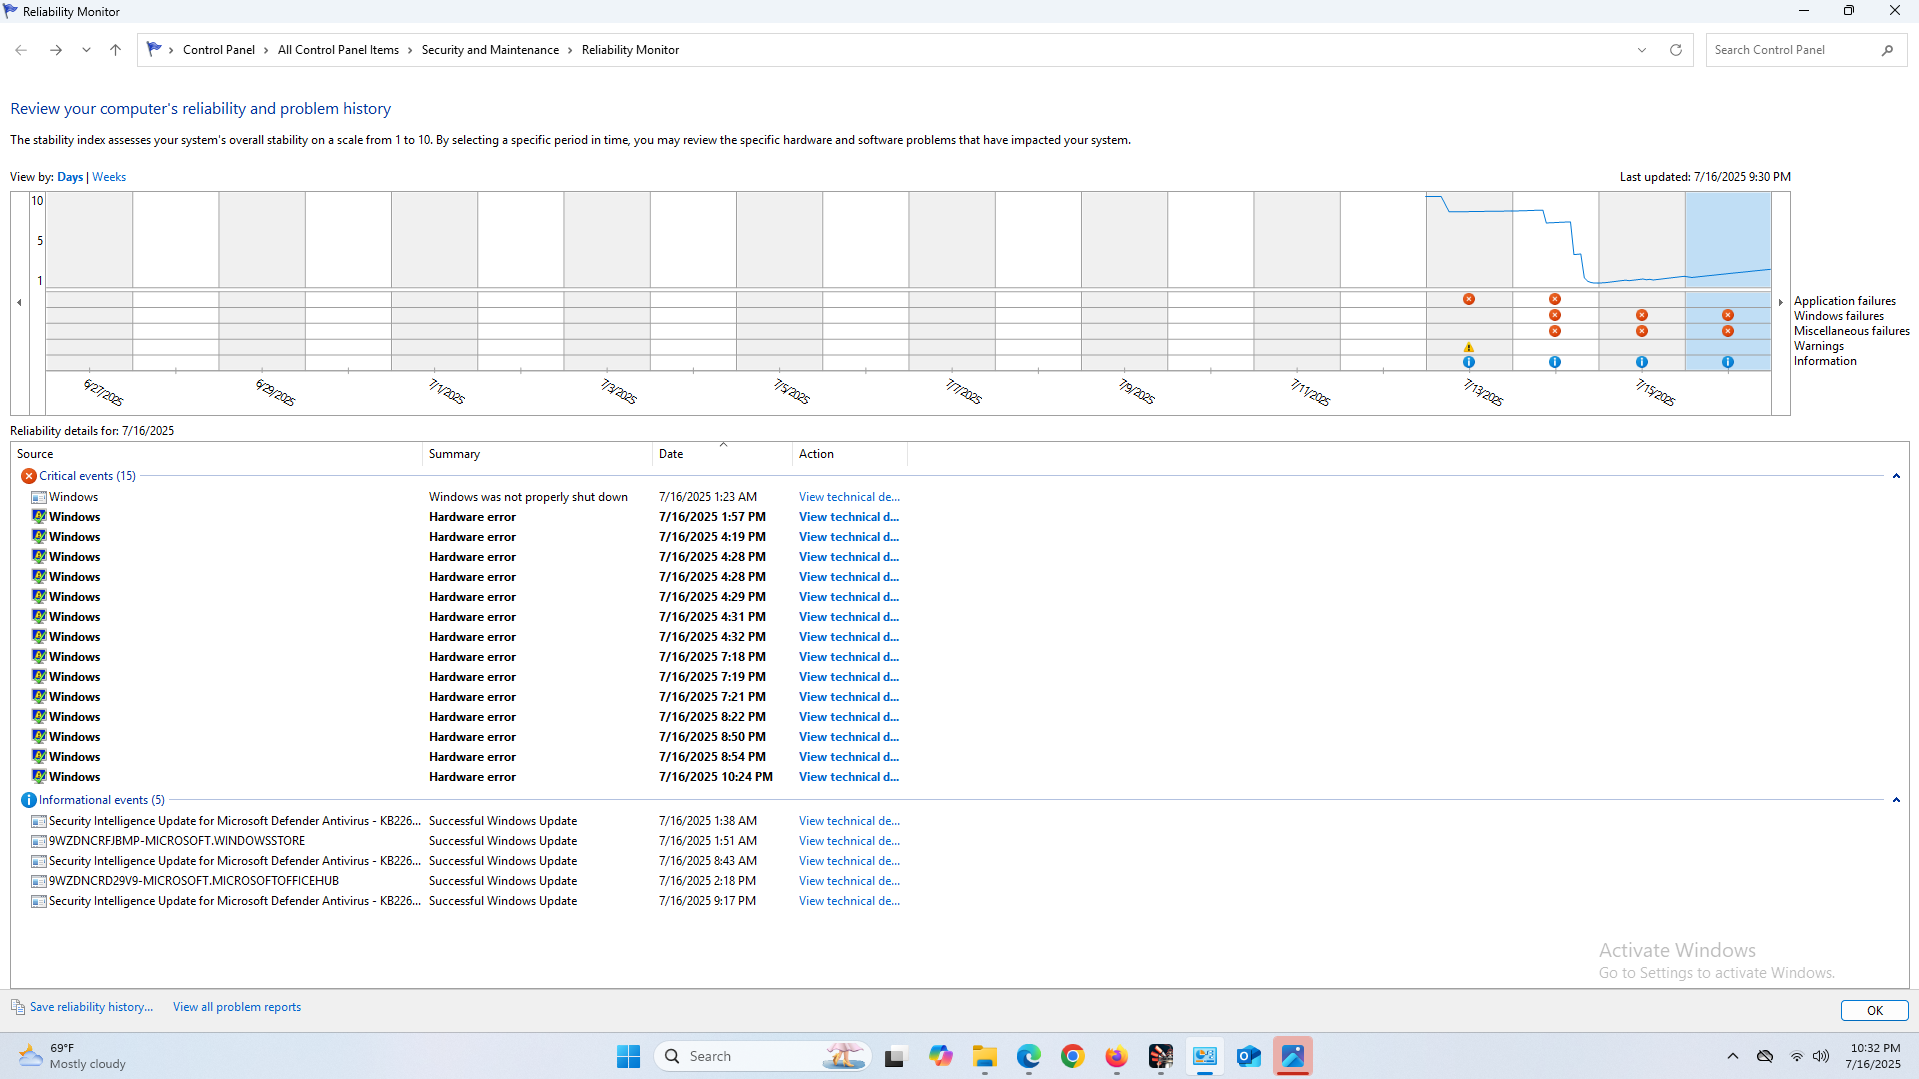Navigate up one level with the up arrow

[x=115, y=50]
